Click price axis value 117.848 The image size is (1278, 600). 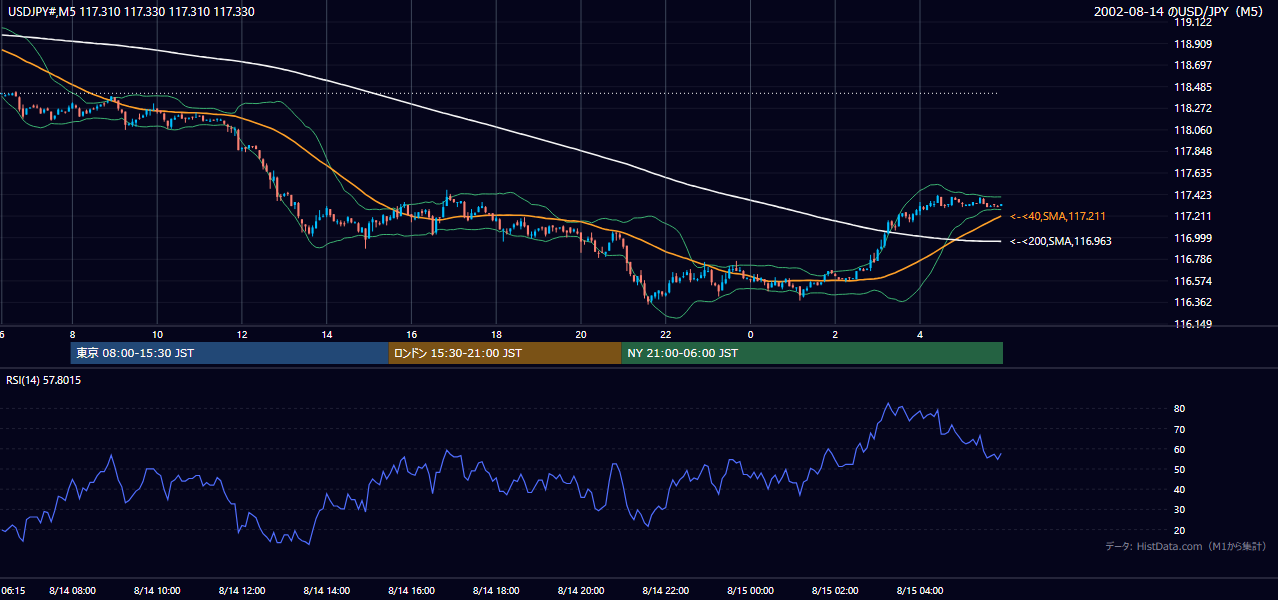(1193, 151)
